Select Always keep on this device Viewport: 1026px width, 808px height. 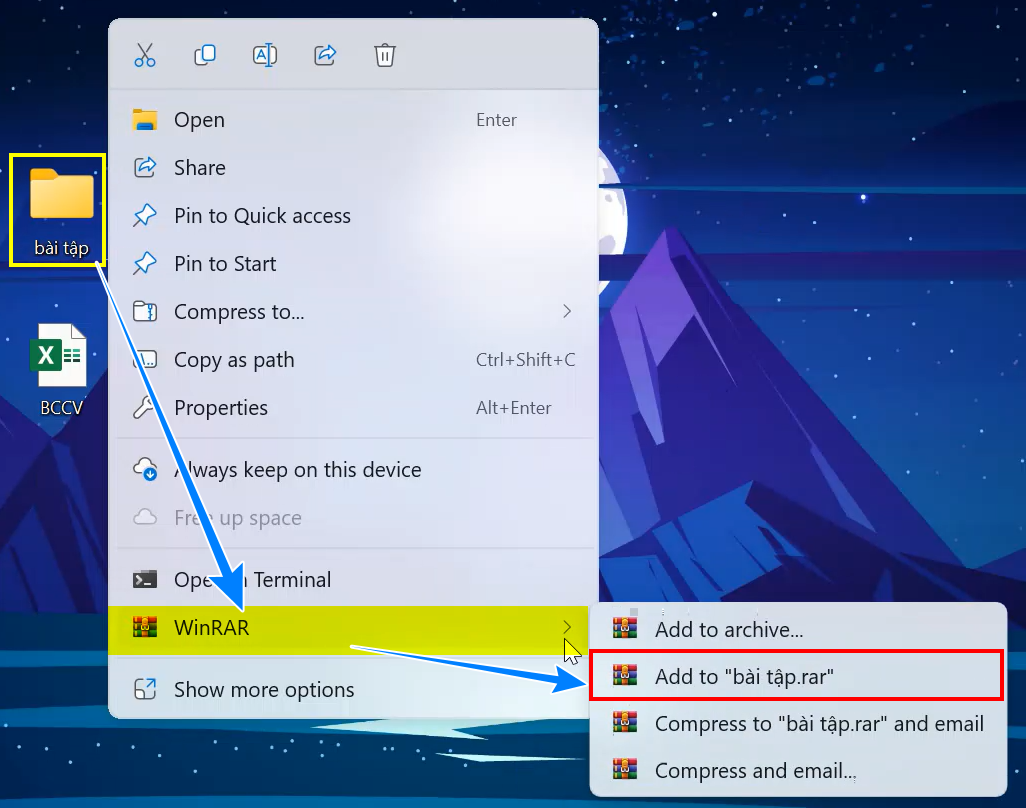[x=297, y=470]
